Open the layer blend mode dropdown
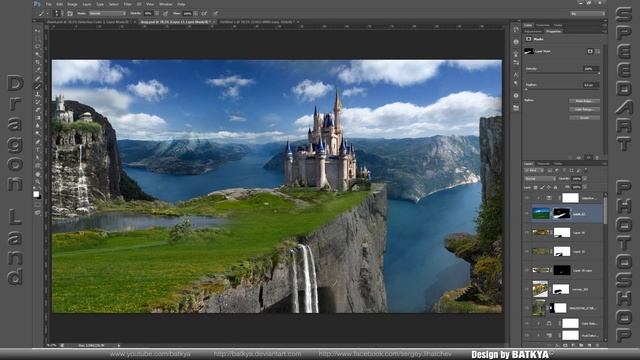640x360 pixels. (540, 179)
